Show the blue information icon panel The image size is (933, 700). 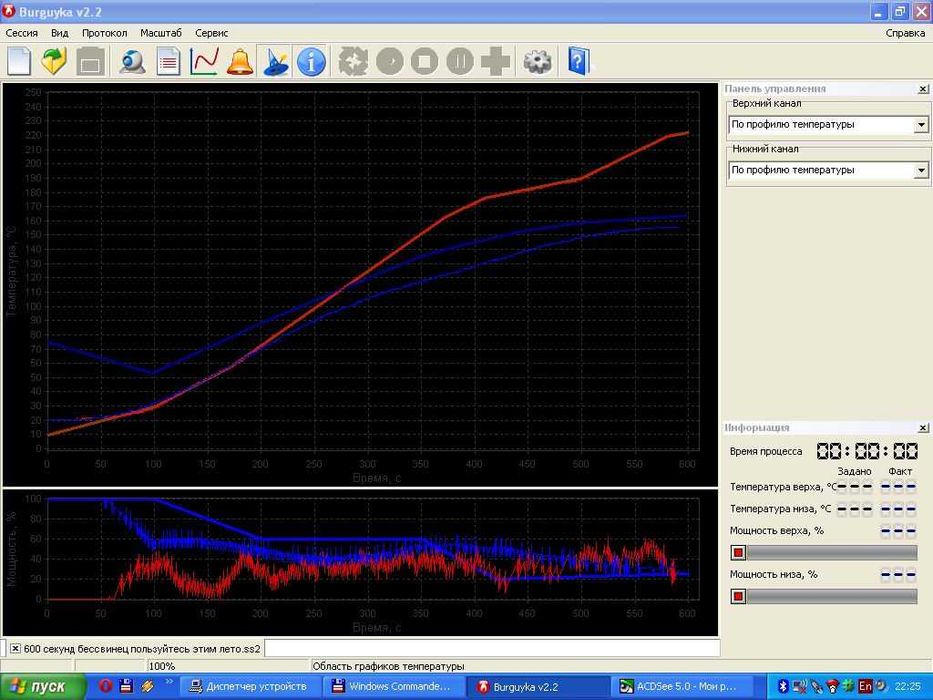[311, 61]
